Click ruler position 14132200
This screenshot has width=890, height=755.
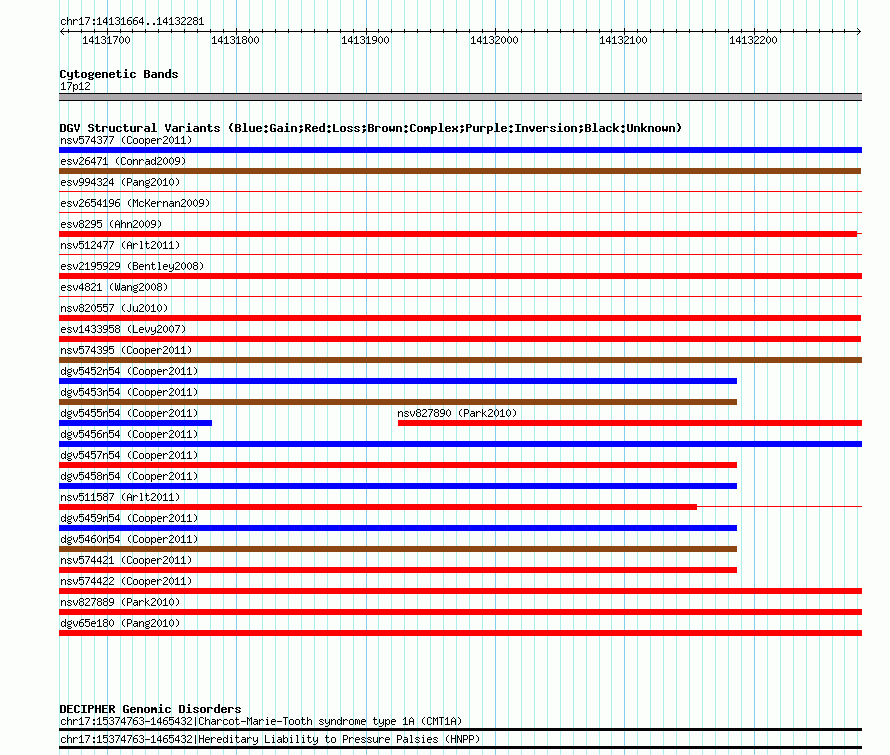[x=753, y=40]
